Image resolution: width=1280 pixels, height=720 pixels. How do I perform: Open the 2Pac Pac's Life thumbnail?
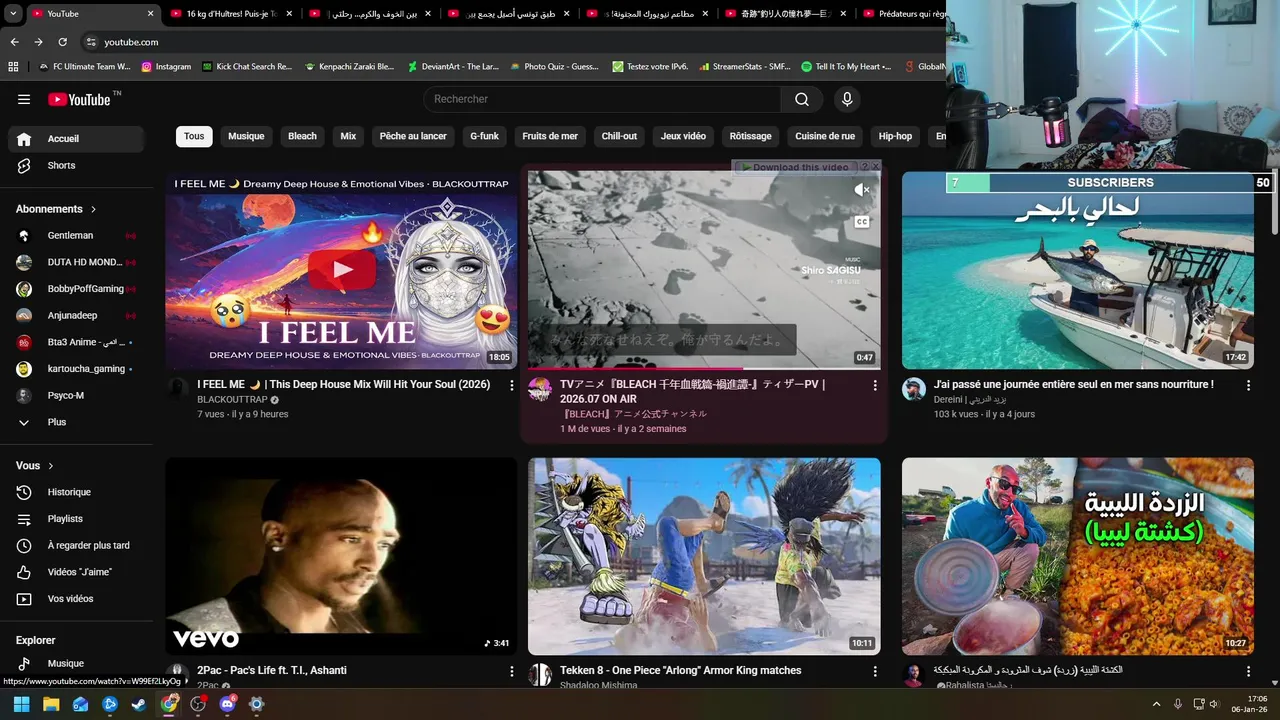coord(341,556)
